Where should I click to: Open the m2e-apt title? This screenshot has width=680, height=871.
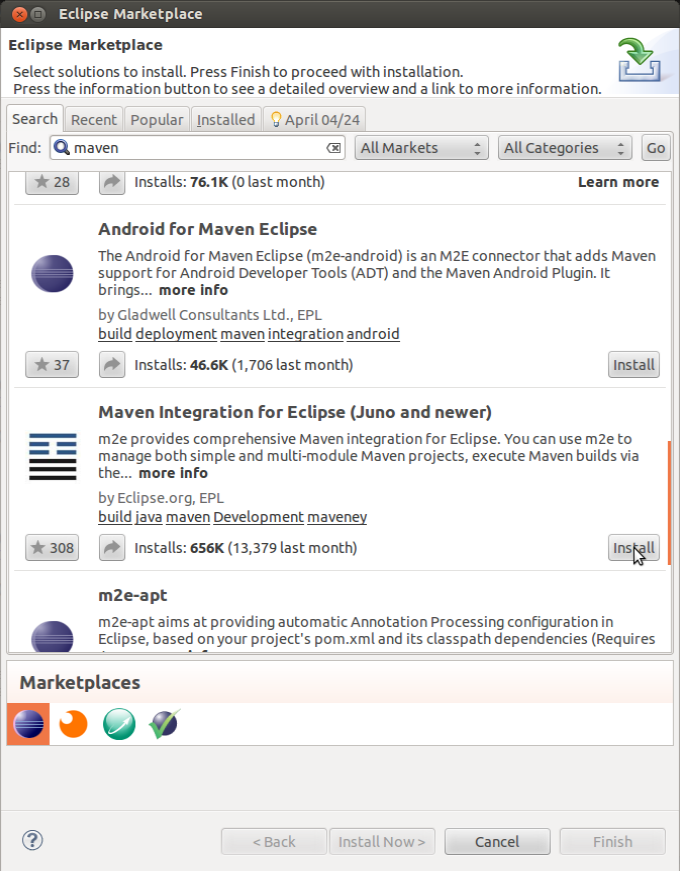(x=132, y=595)
